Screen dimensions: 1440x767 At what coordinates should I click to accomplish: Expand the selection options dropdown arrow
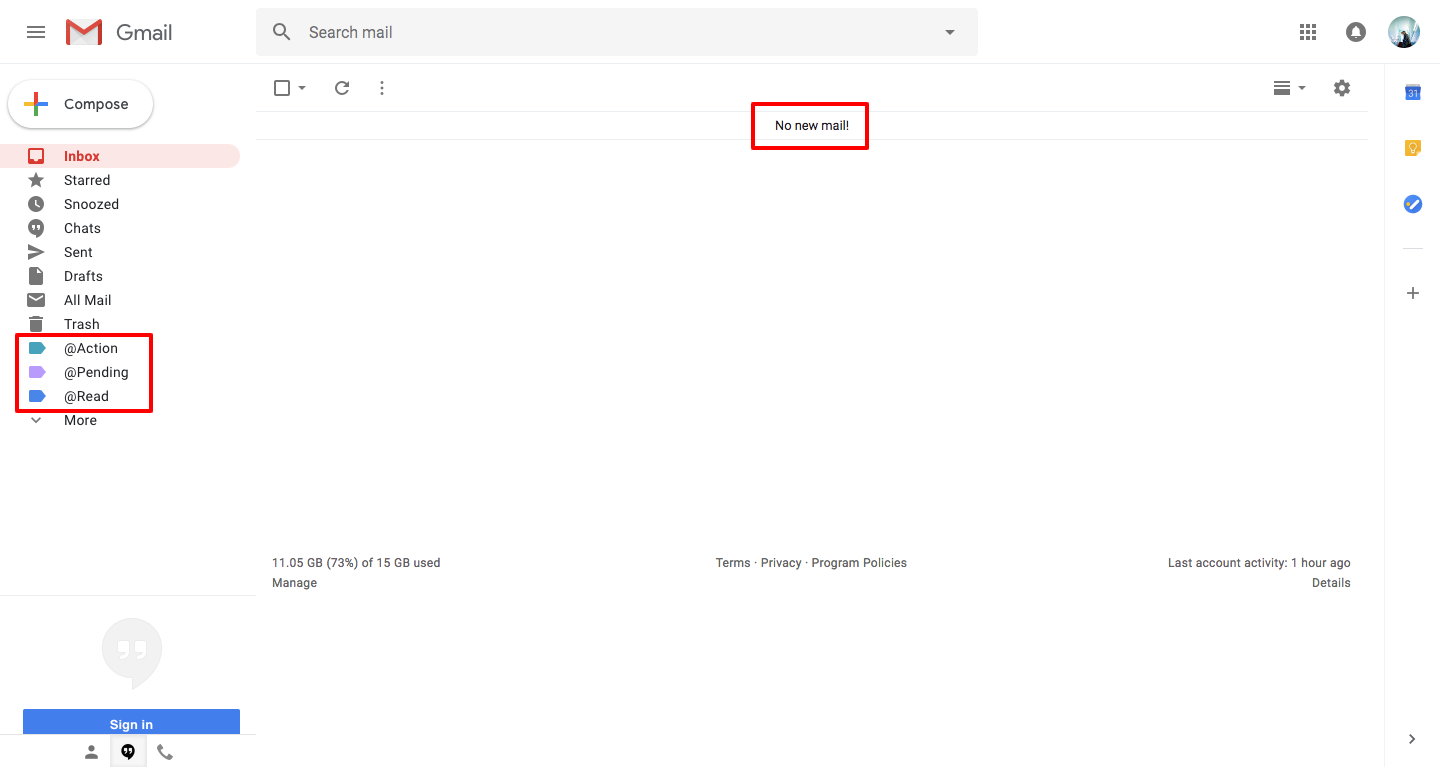point(300,88)
